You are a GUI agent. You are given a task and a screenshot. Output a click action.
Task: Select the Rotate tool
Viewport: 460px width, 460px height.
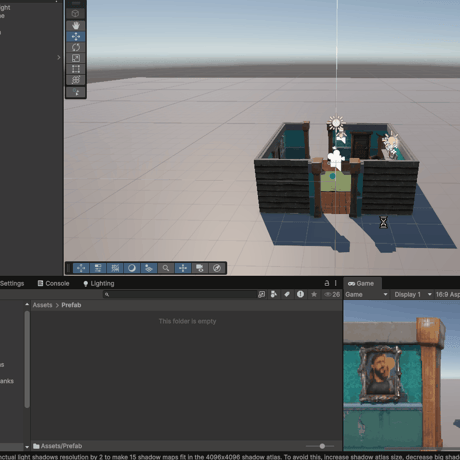click(76, 47)
